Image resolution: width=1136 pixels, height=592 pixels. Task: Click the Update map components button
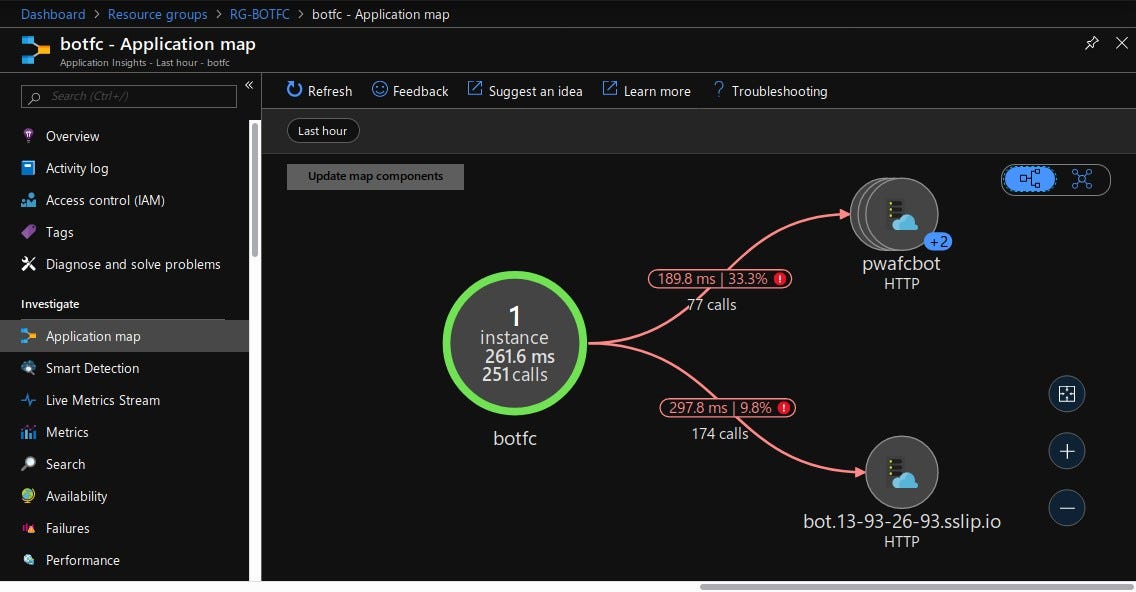coord(375,176)
